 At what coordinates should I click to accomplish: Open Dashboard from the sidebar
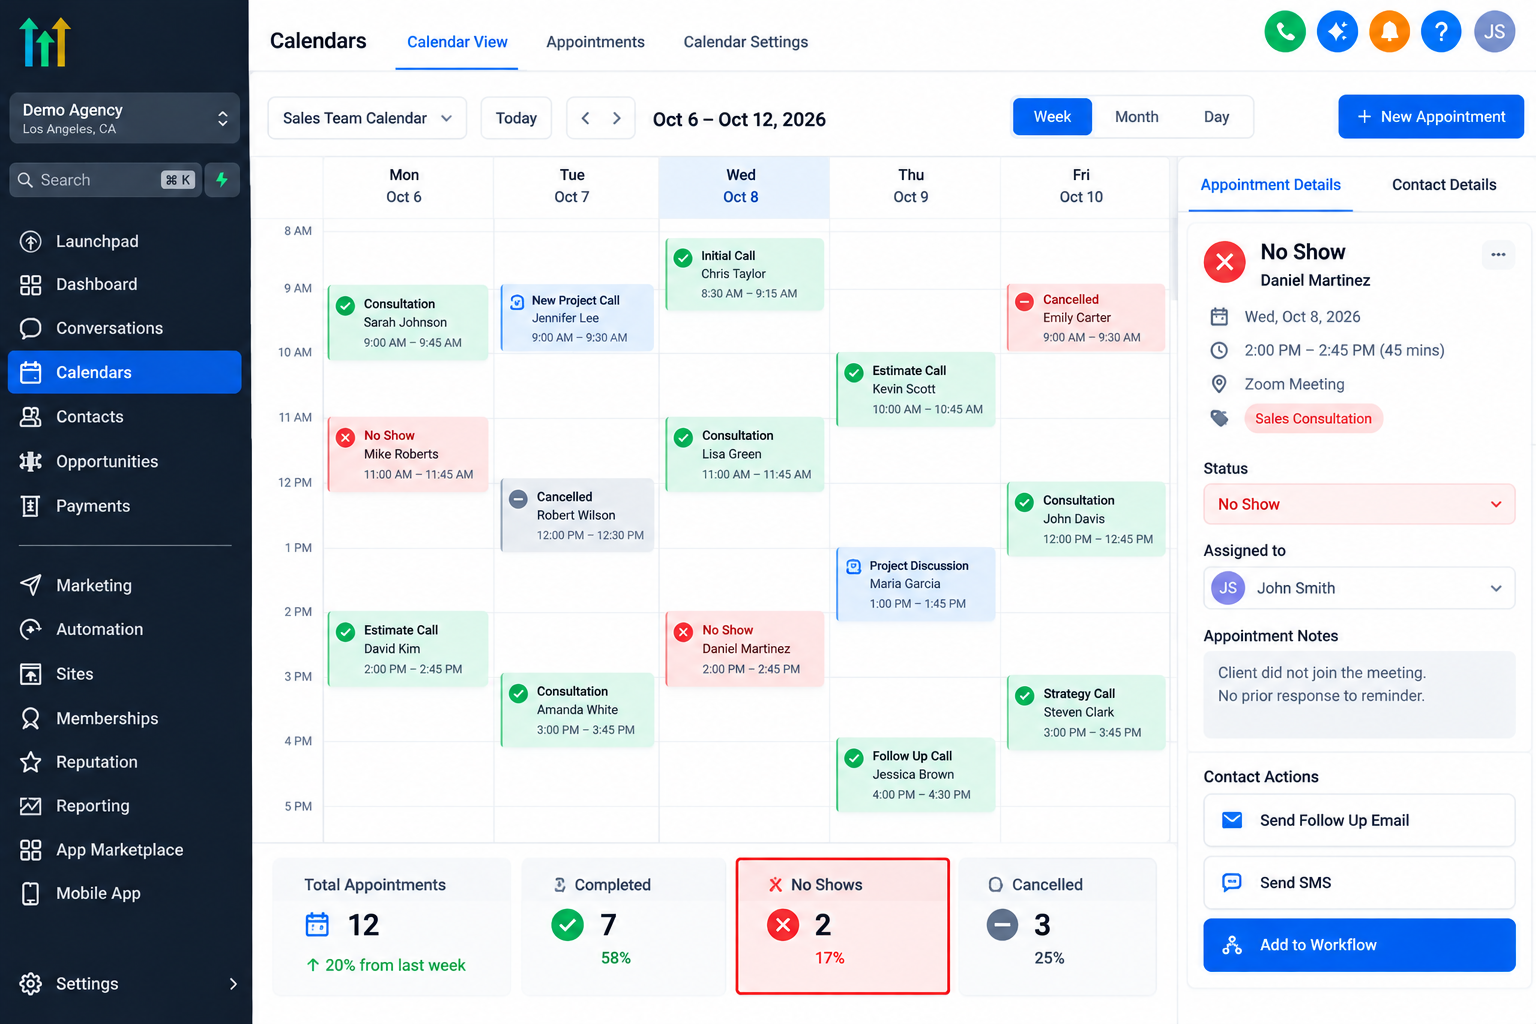click(x=124, y=285)
